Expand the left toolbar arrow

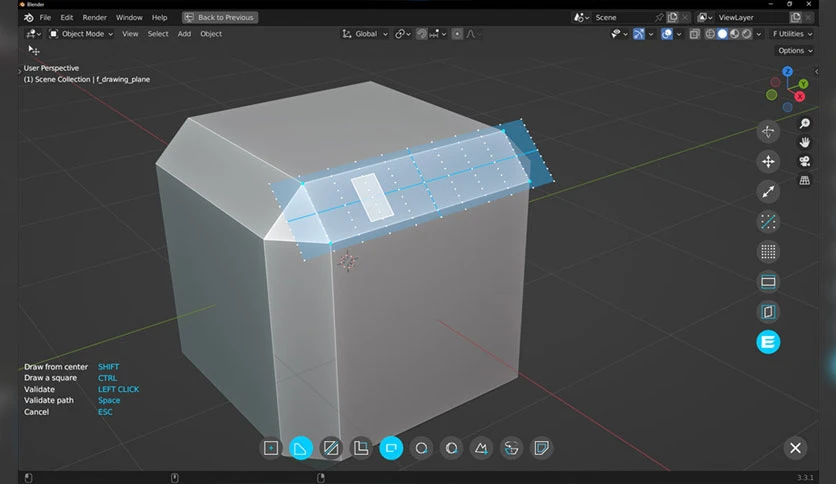(20, 70)
